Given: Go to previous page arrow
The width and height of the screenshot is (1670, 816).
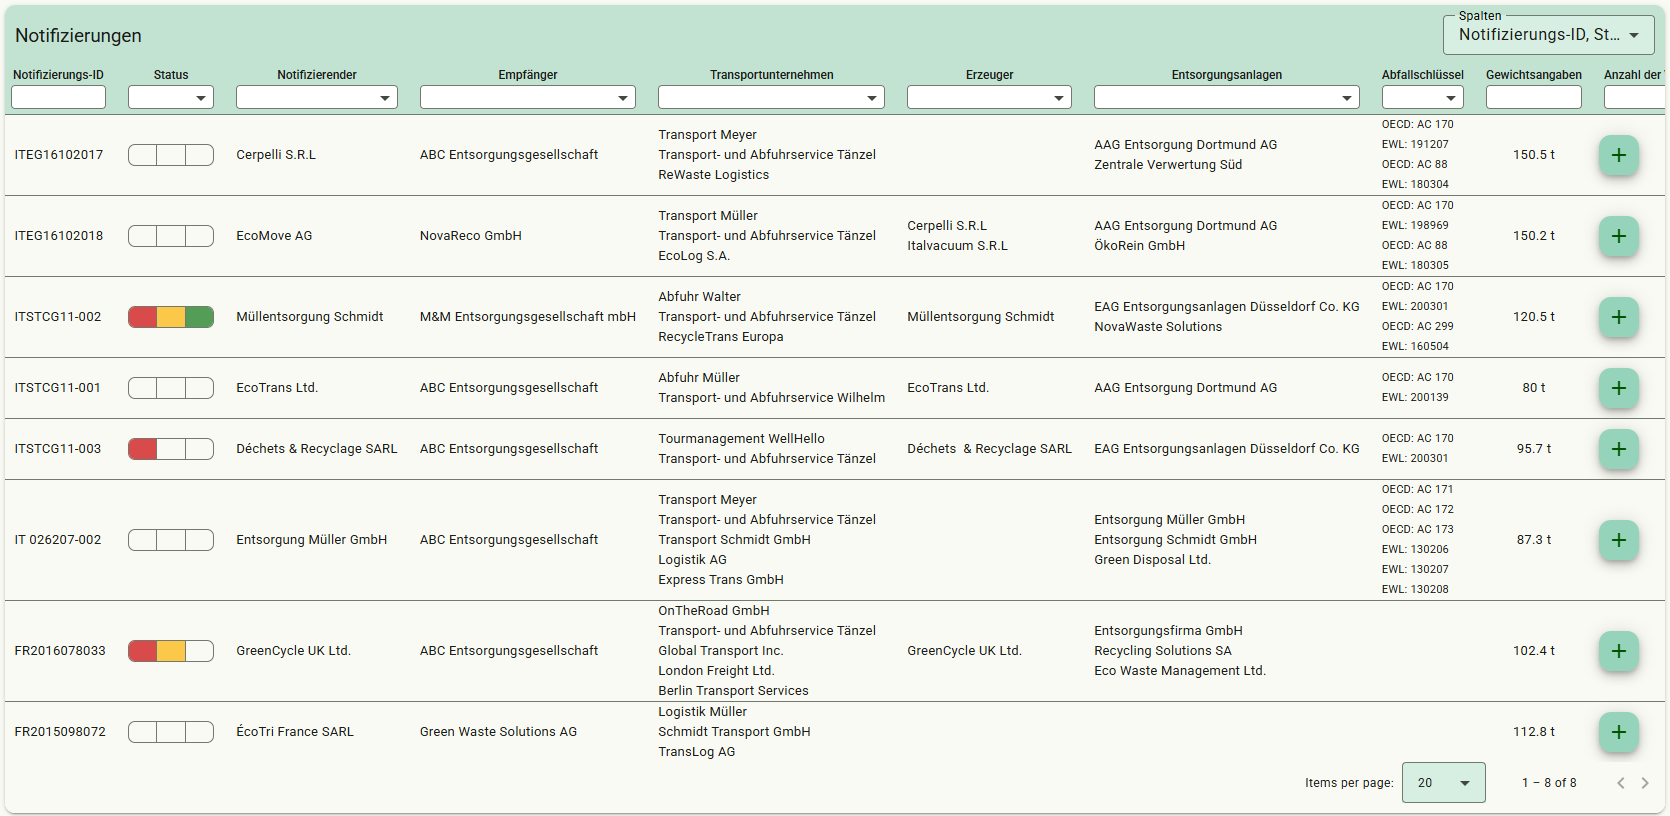Looking at the screenshot, I should (x=1621, y=783).
